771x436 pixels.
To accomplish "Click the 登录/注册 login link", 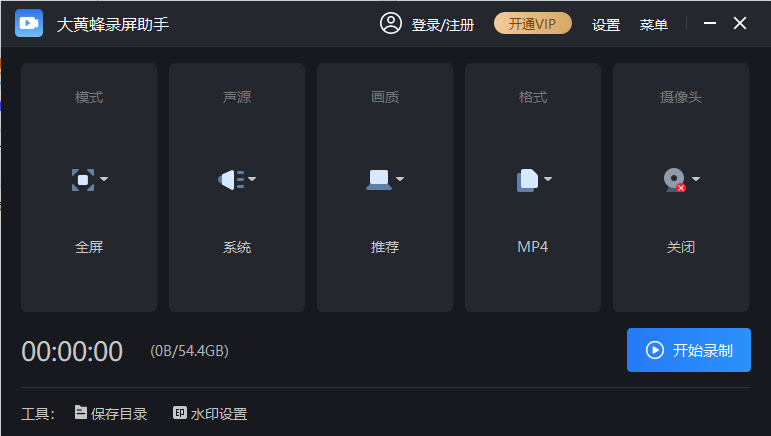I will tap(443, 25).
